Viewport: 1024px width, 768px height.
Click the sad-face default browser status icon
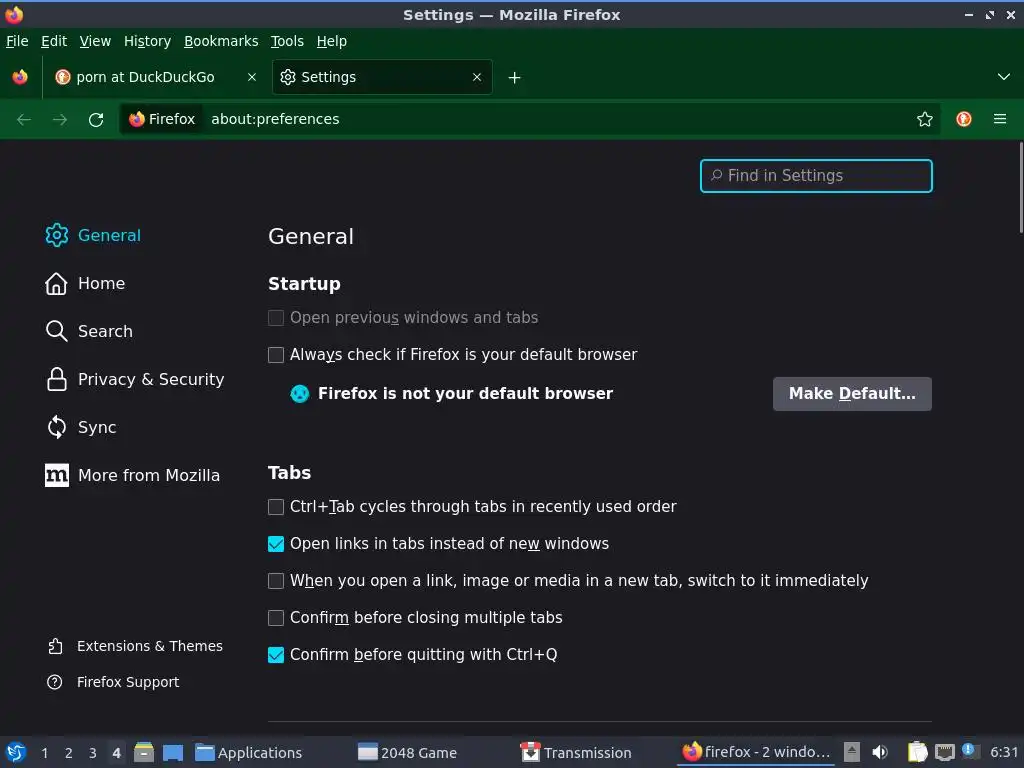(x=300, y=394)
